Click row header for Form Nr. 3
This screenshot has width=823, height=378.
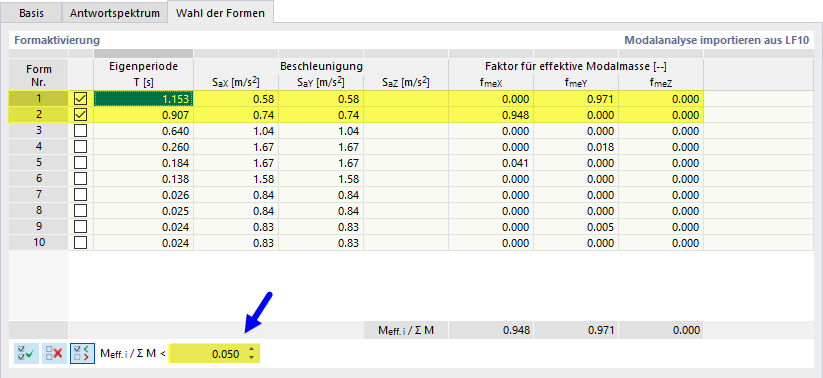(39, 131)
